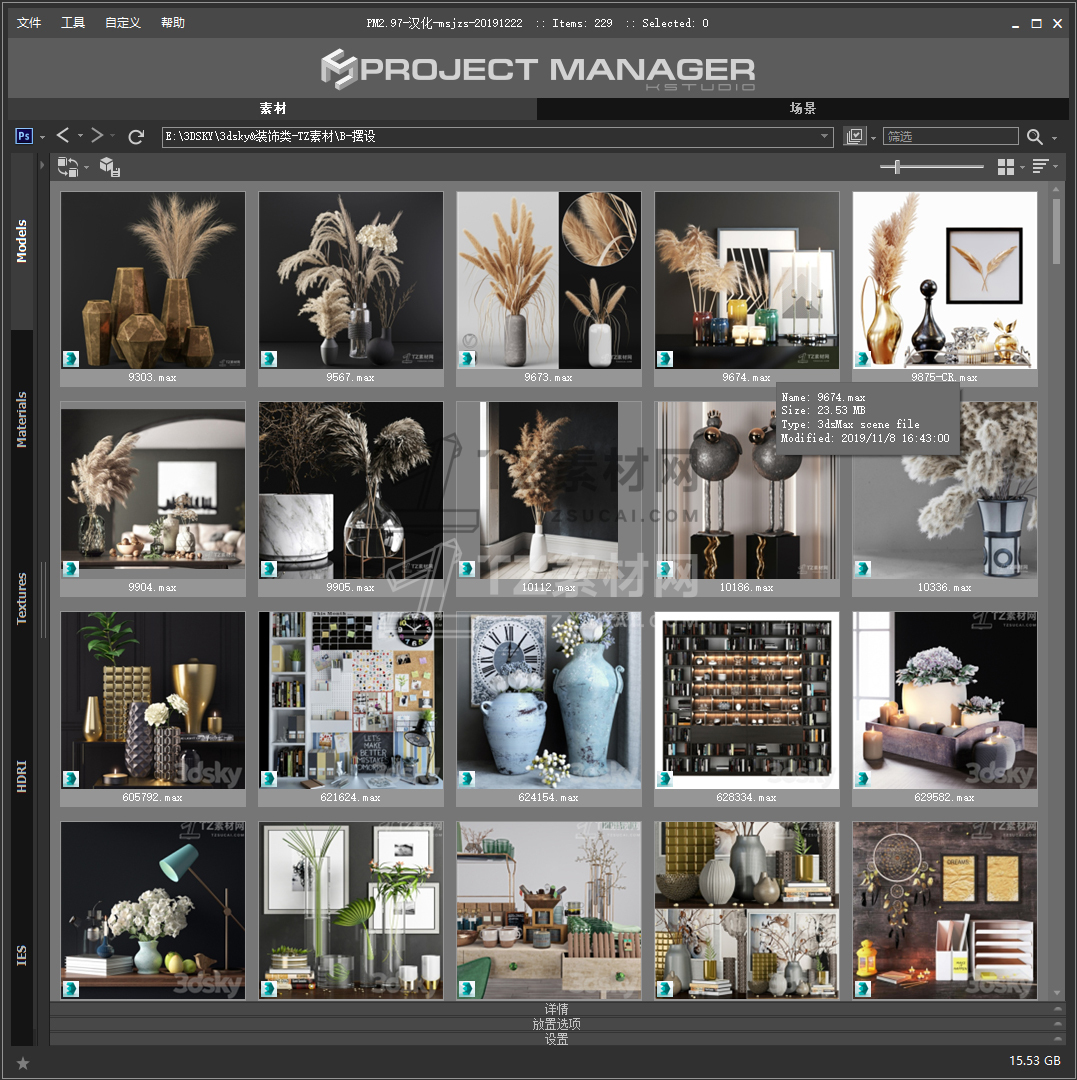This screenshot has height=1080, width=1077.
Task: Click the Photoshop (Ps) icon in toolbar
Action: click(x=25, y=136)
